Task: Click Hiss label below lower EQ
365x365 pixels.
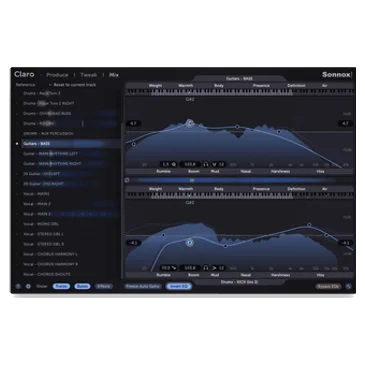Action: 320,275
